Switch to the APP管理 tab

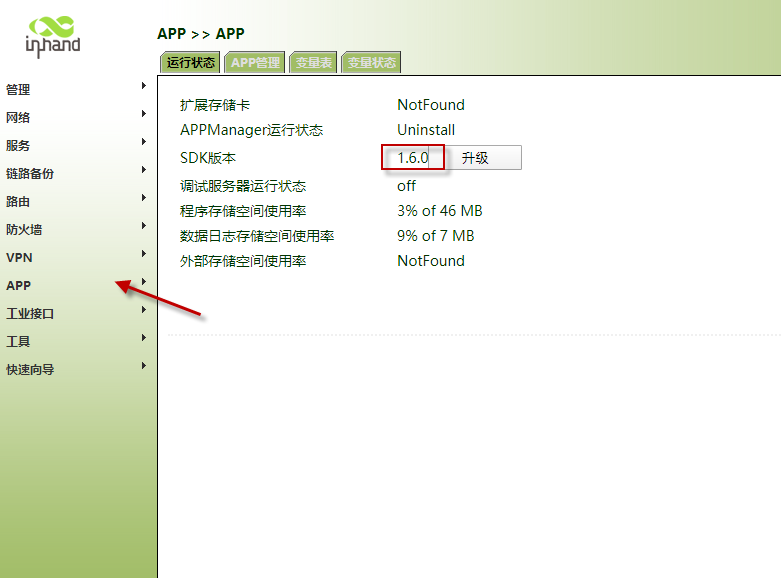tap(255, 63)
